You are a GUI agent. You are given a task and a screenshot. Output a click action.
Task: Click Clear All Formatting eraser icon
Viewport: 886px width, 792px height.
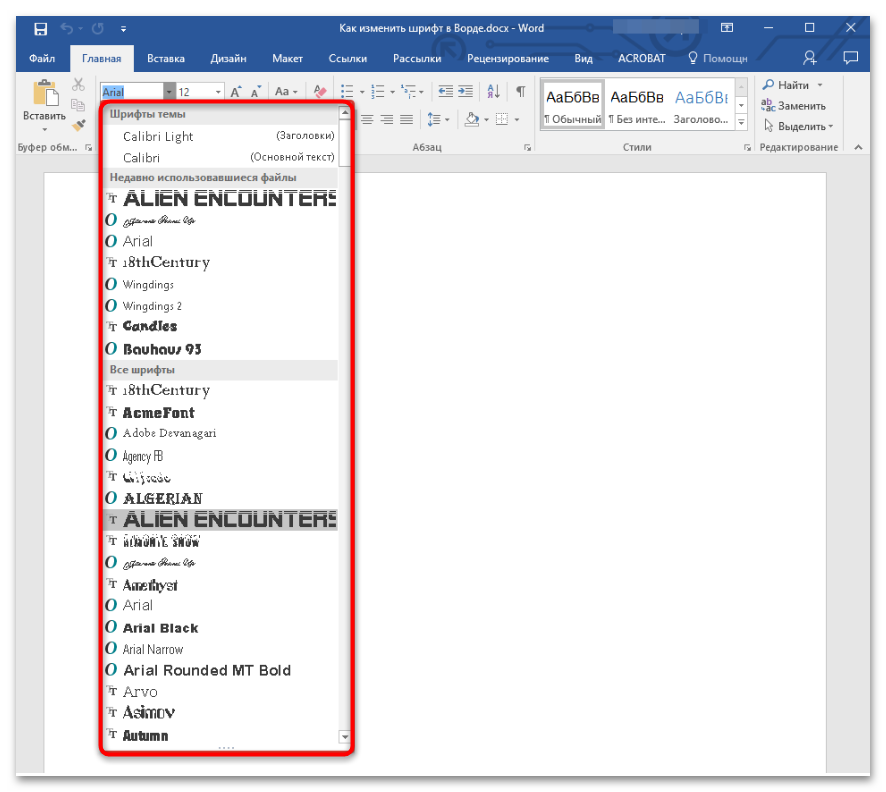(320, 92)
